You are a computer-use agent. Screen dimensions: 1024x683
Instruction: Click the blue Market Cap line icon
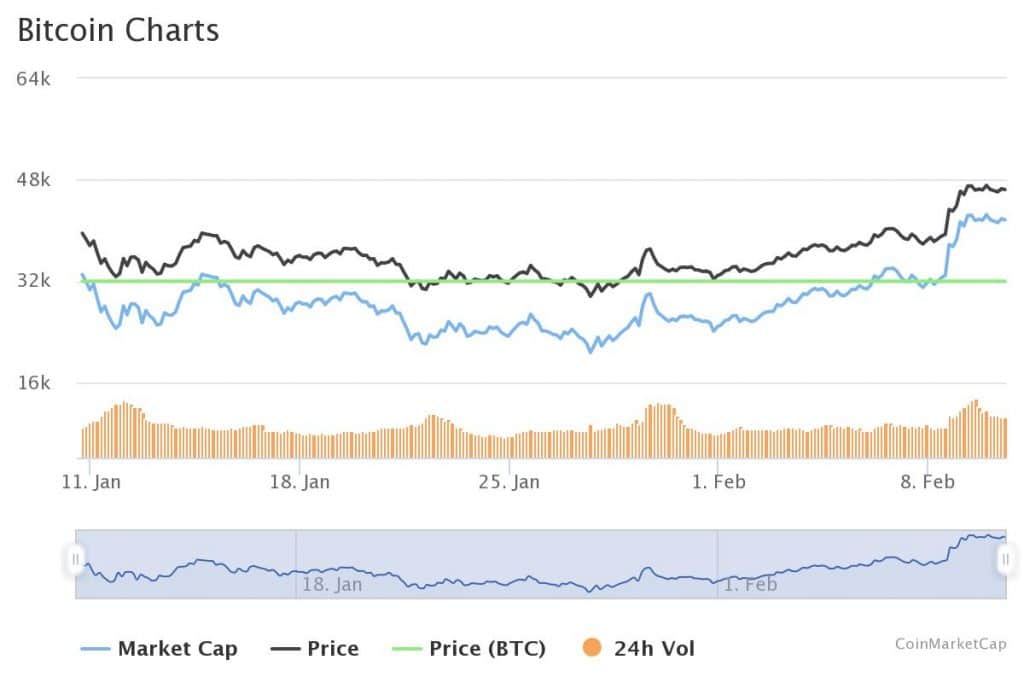click(95, 648)
